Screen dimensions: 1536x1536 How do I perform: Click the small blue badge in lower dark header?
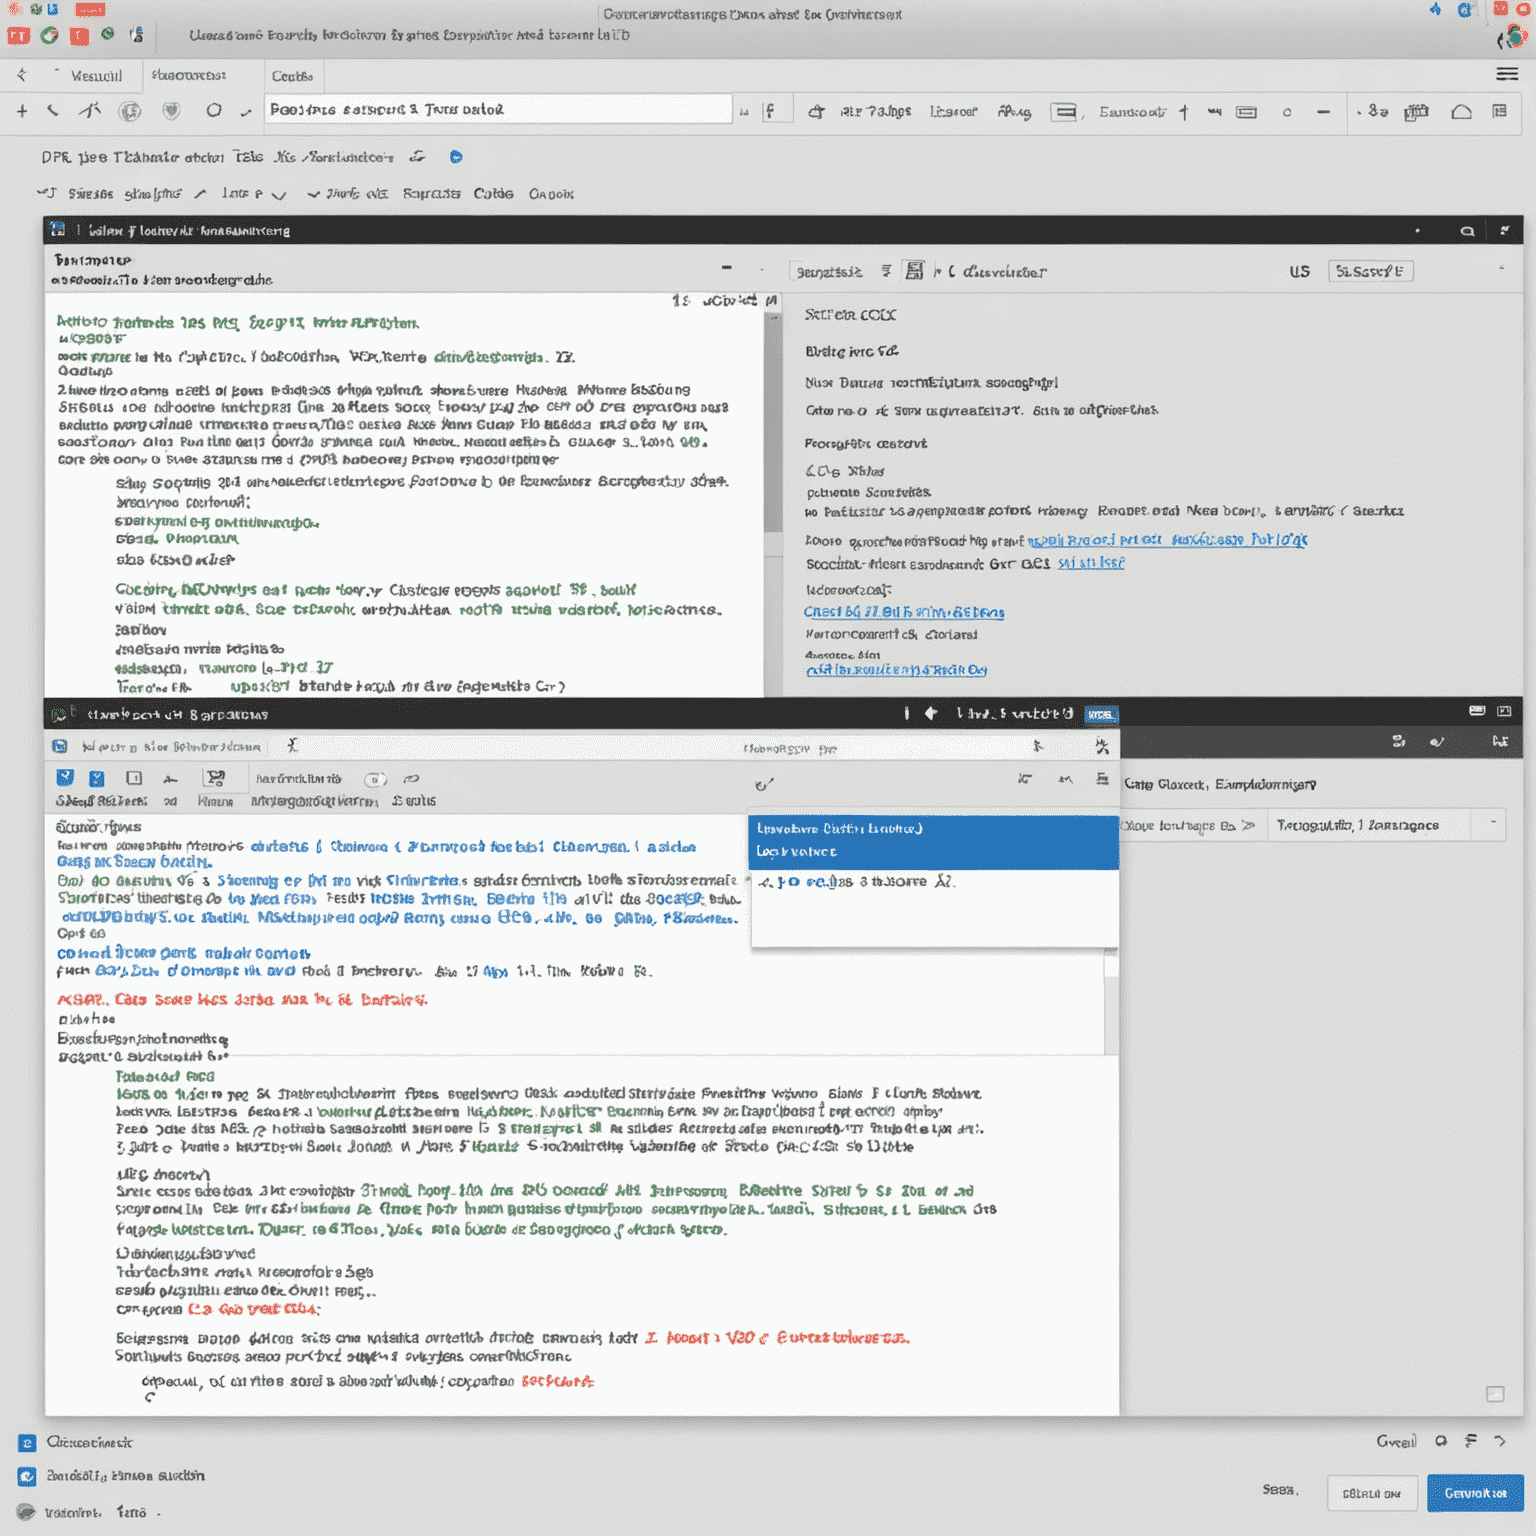click(x=1101, y=714)
